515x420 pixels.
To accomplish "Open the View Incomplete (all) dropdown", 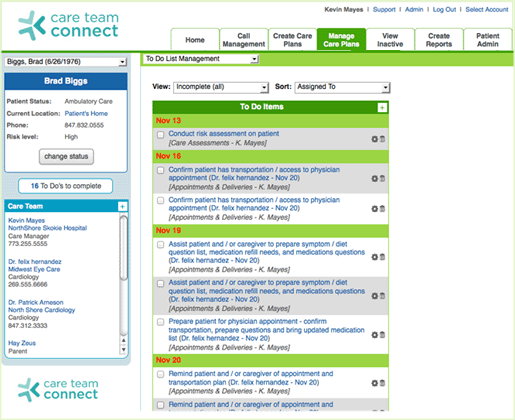I will [221, 87].
